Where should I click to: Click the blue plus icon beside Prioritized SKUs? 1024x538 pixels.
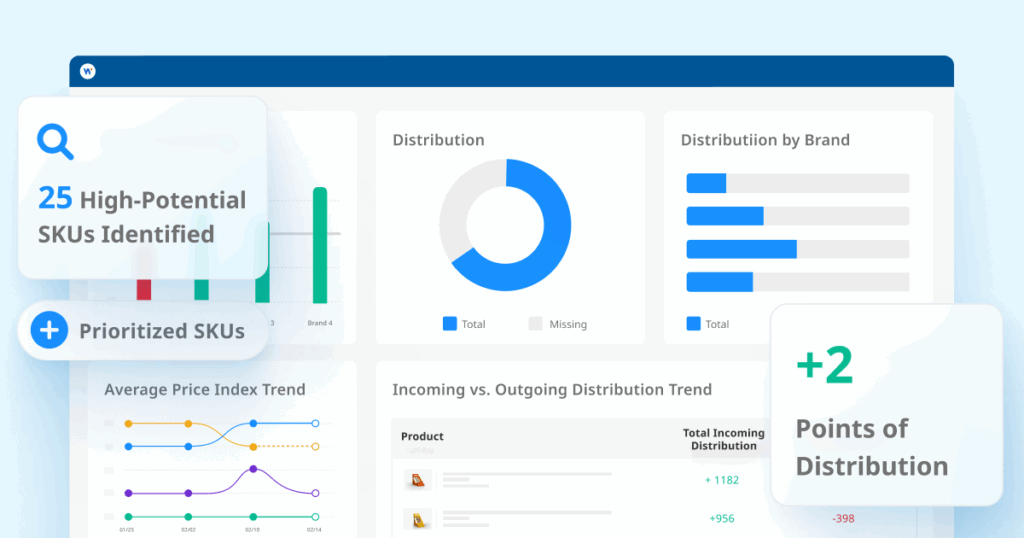pyautogui.click(x=49, y=330)
